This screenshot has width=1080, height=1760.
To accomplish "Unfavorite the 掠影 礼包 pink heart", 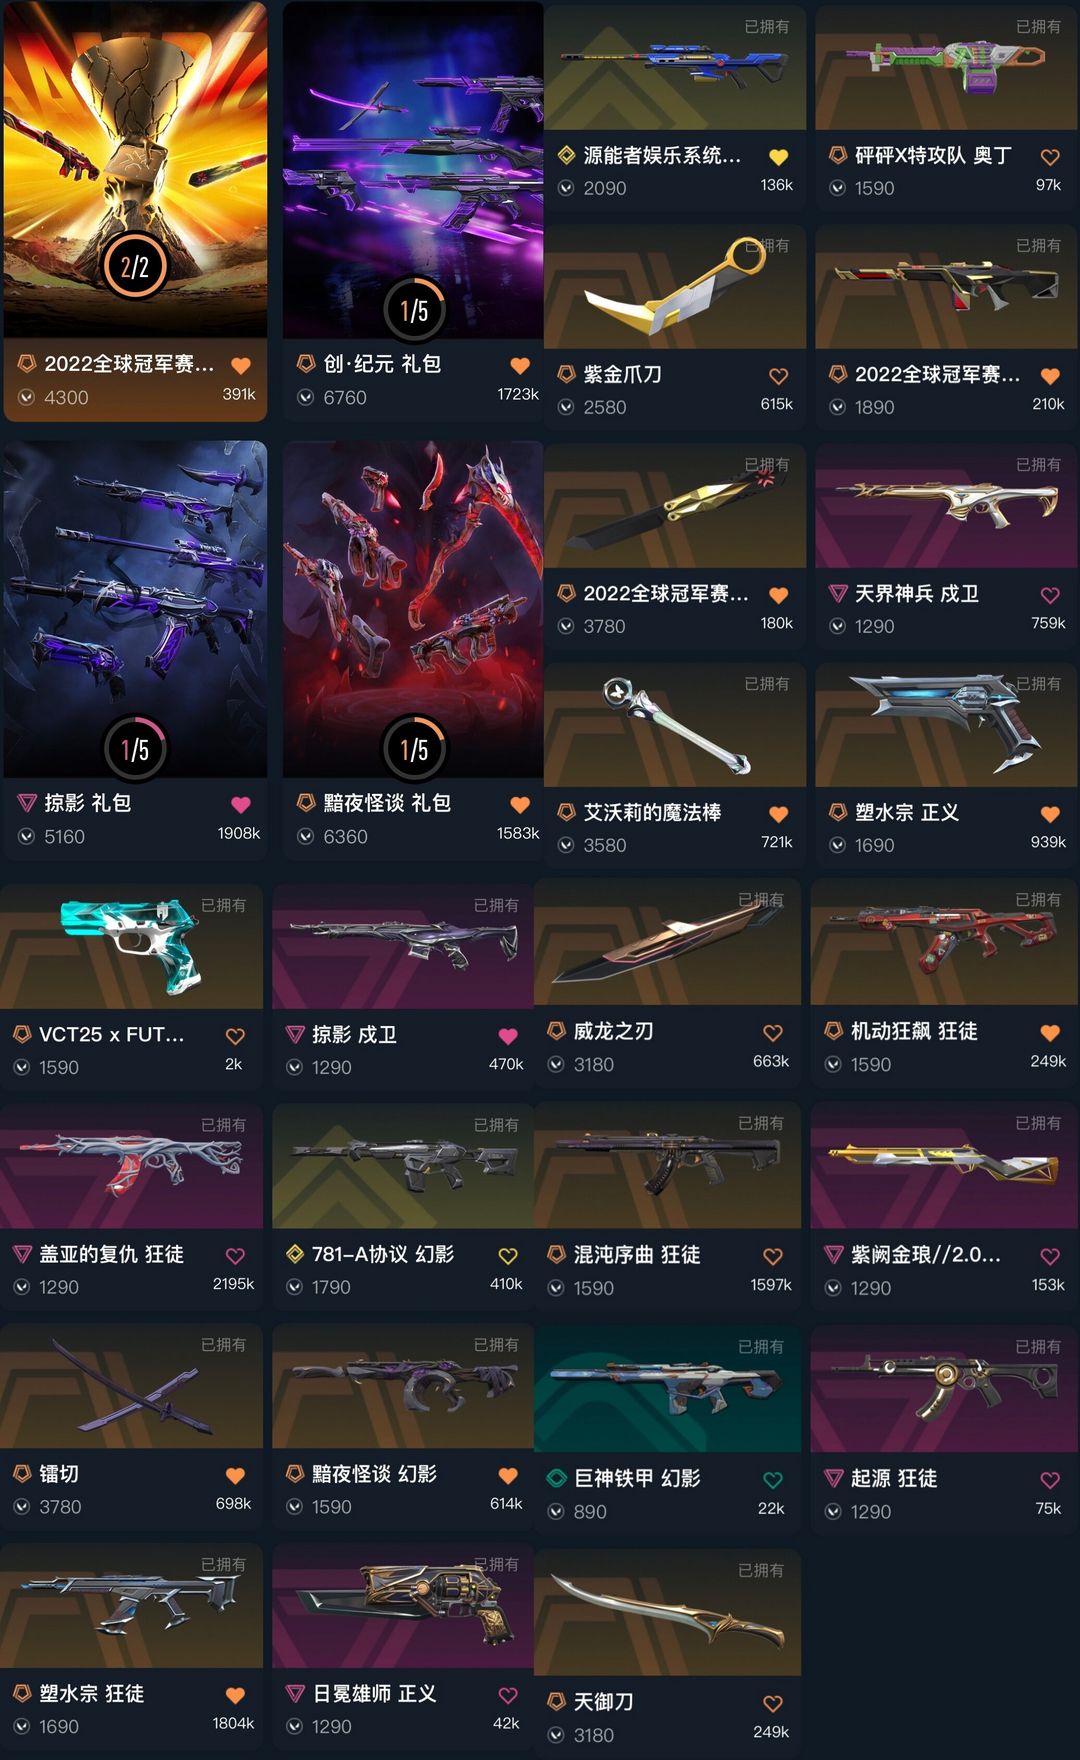I will [241, 804].
